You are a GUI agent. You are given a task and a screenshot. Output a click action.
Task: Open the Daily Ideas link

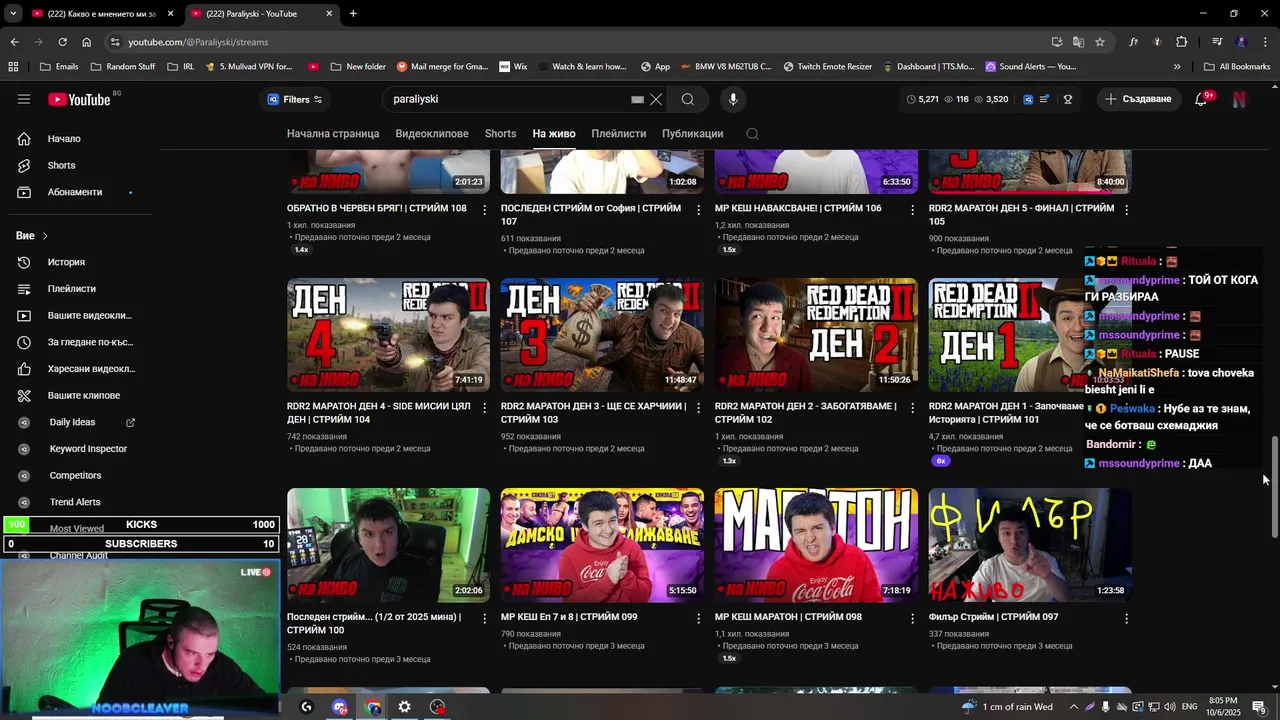(x=72, y=422)
